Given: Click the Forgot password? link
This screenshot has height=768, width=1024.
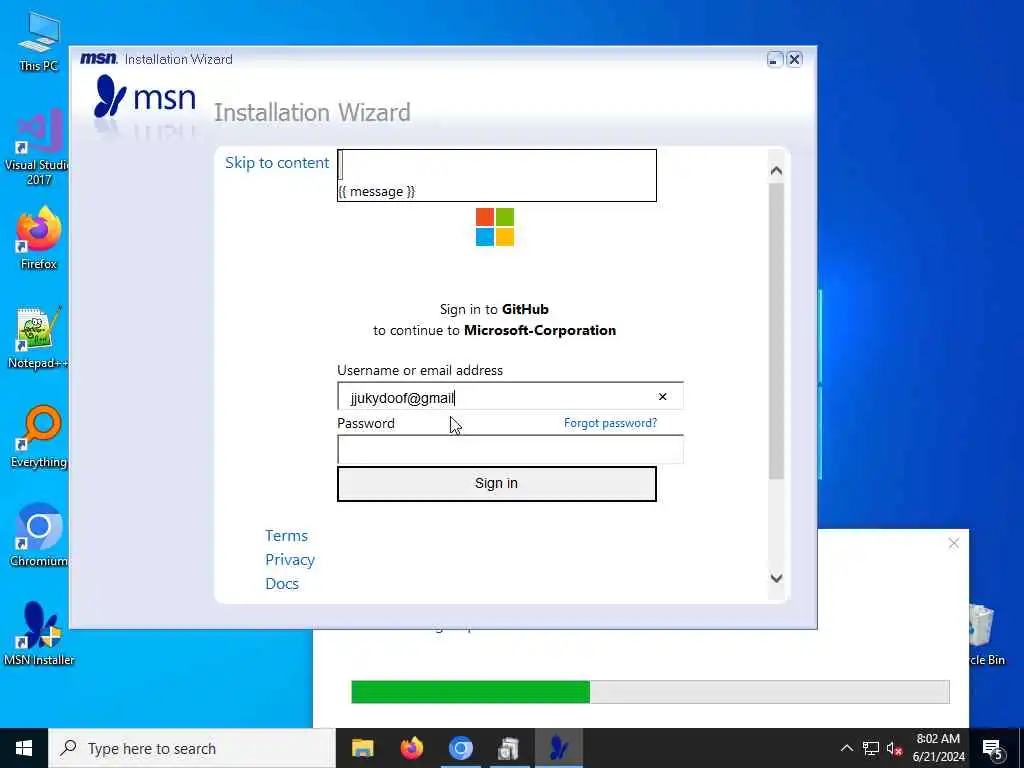Looking at the screenshot, I should pos(611,423).
